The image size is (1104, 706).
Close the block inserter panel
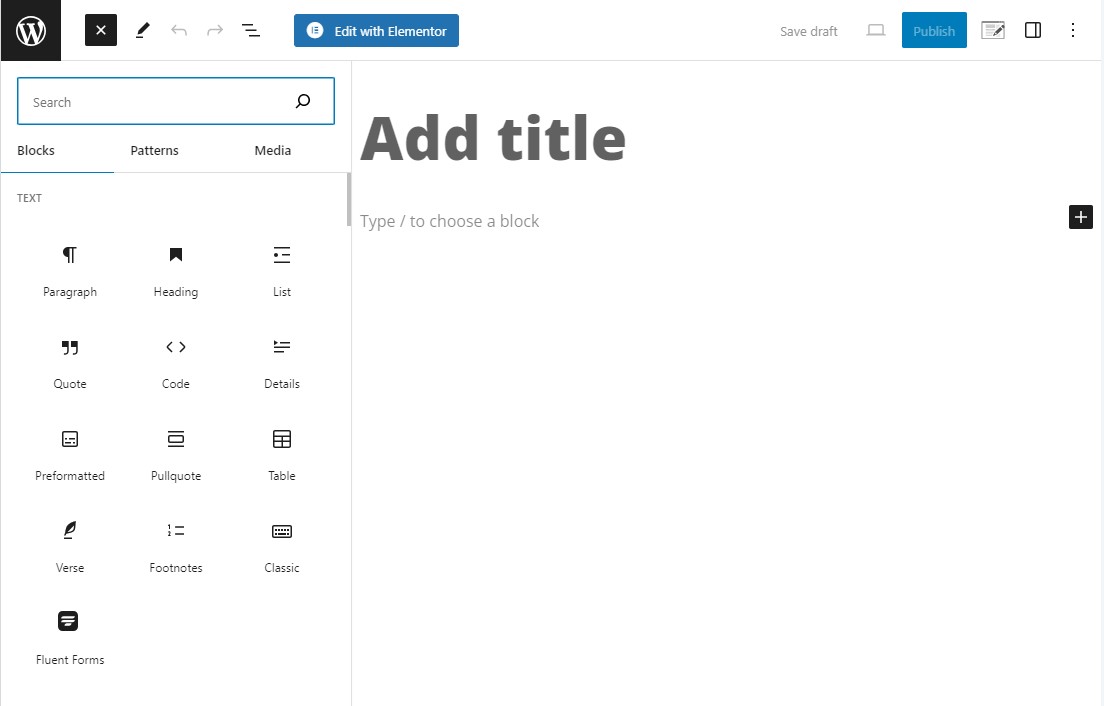point(101,30)
